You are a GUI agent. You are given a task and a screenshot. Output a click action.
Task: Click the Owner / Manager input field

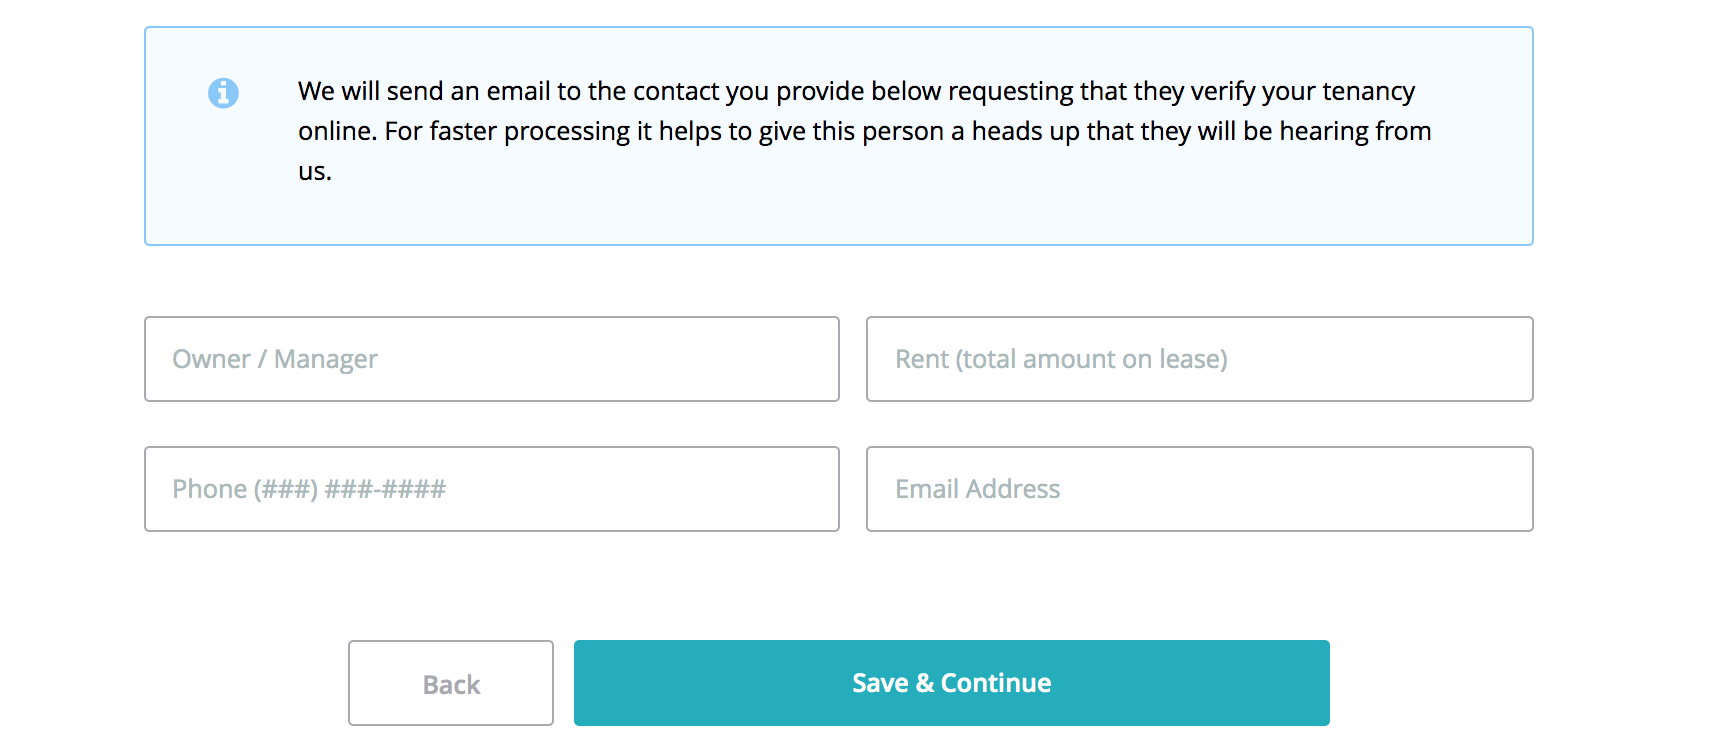(491, 359)
